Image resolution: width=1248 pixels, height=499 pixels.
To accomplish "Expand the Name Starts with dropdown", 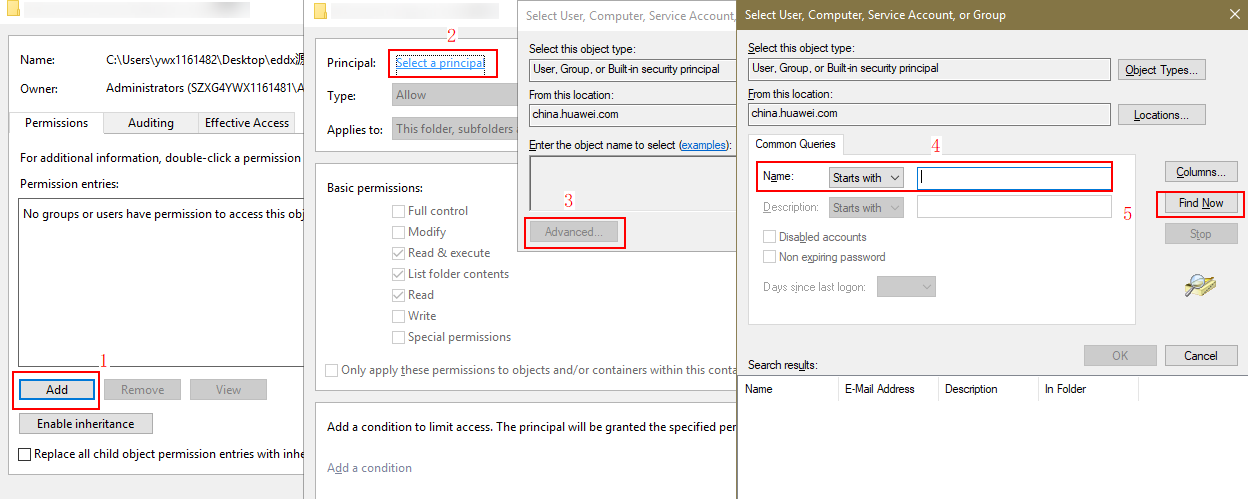I will click(866, 178).
